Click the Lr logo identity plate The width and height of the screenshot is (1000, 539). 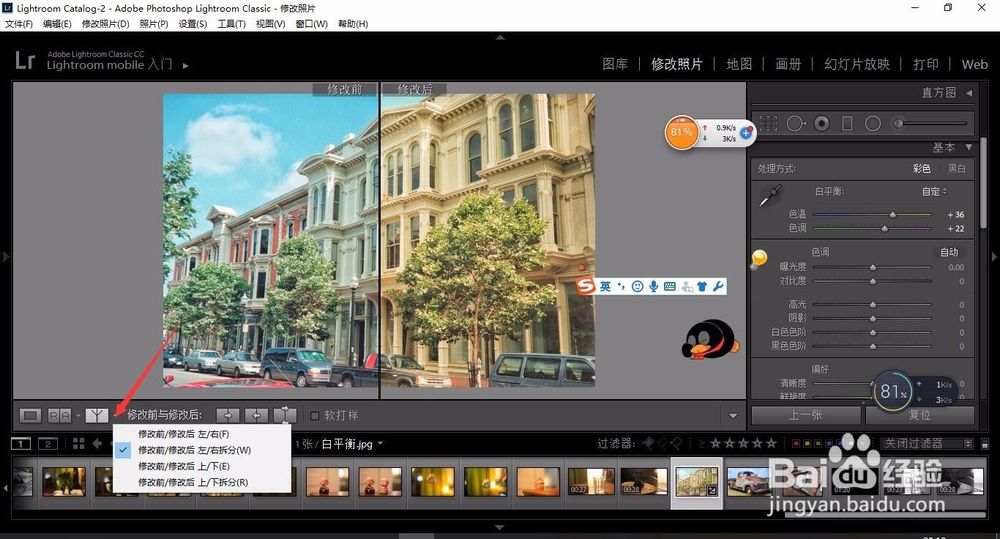click(25, 61)
